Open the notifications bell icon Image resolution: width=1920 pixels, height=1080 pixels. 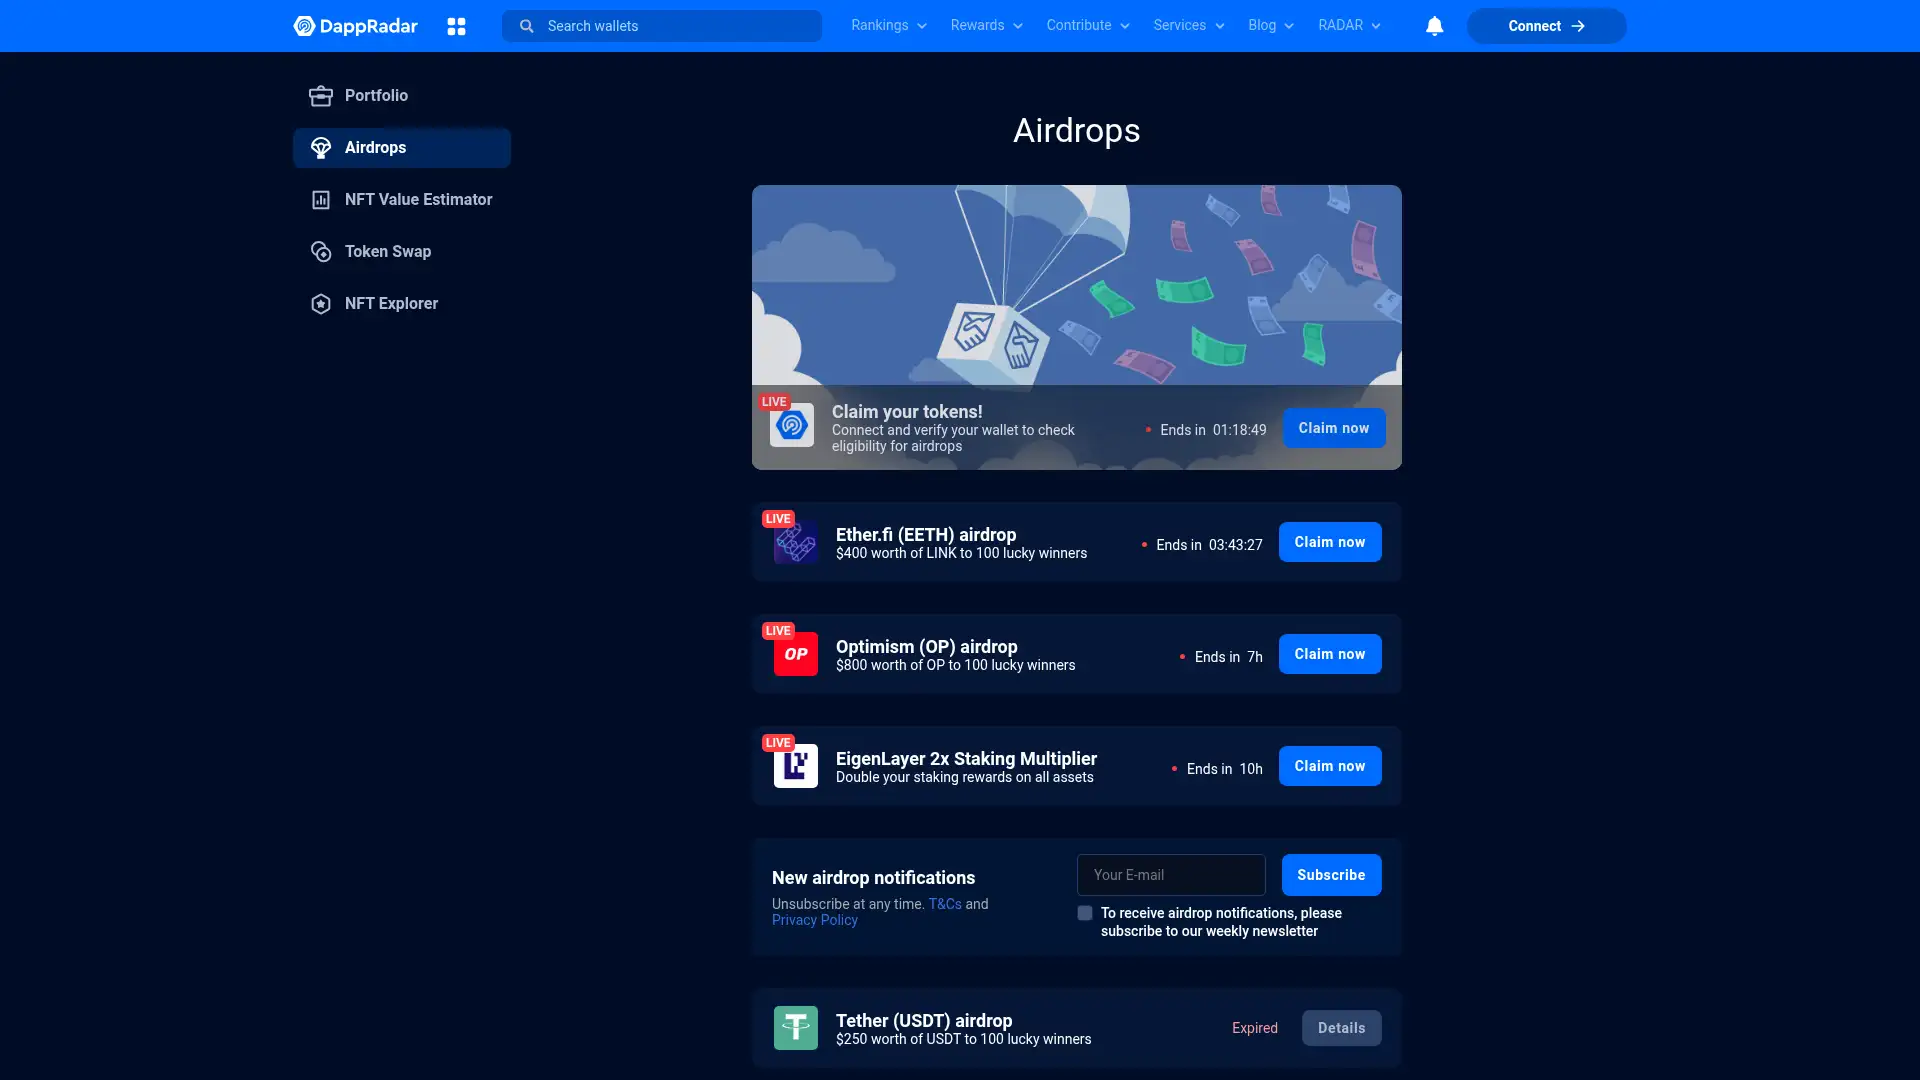1434,26
